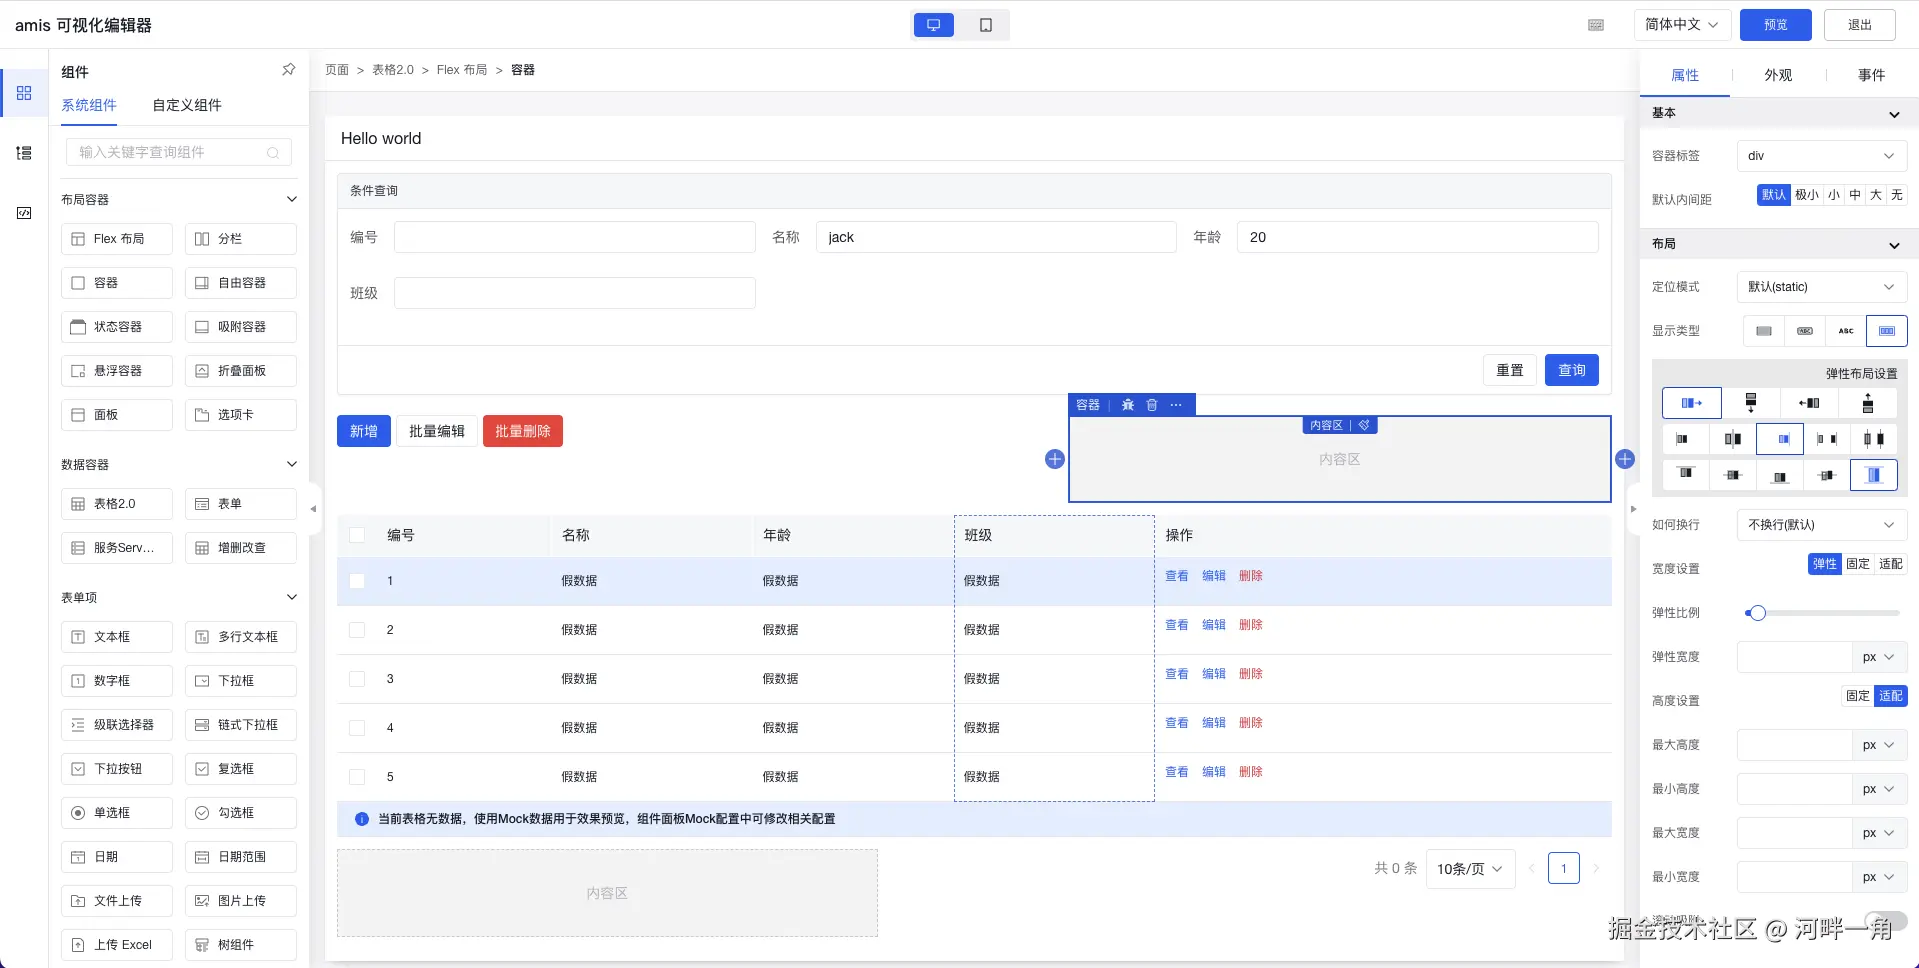The image size is (1919, 968).
Task: Click the 重置 reset button
Action: click(x=1510, y=370)
